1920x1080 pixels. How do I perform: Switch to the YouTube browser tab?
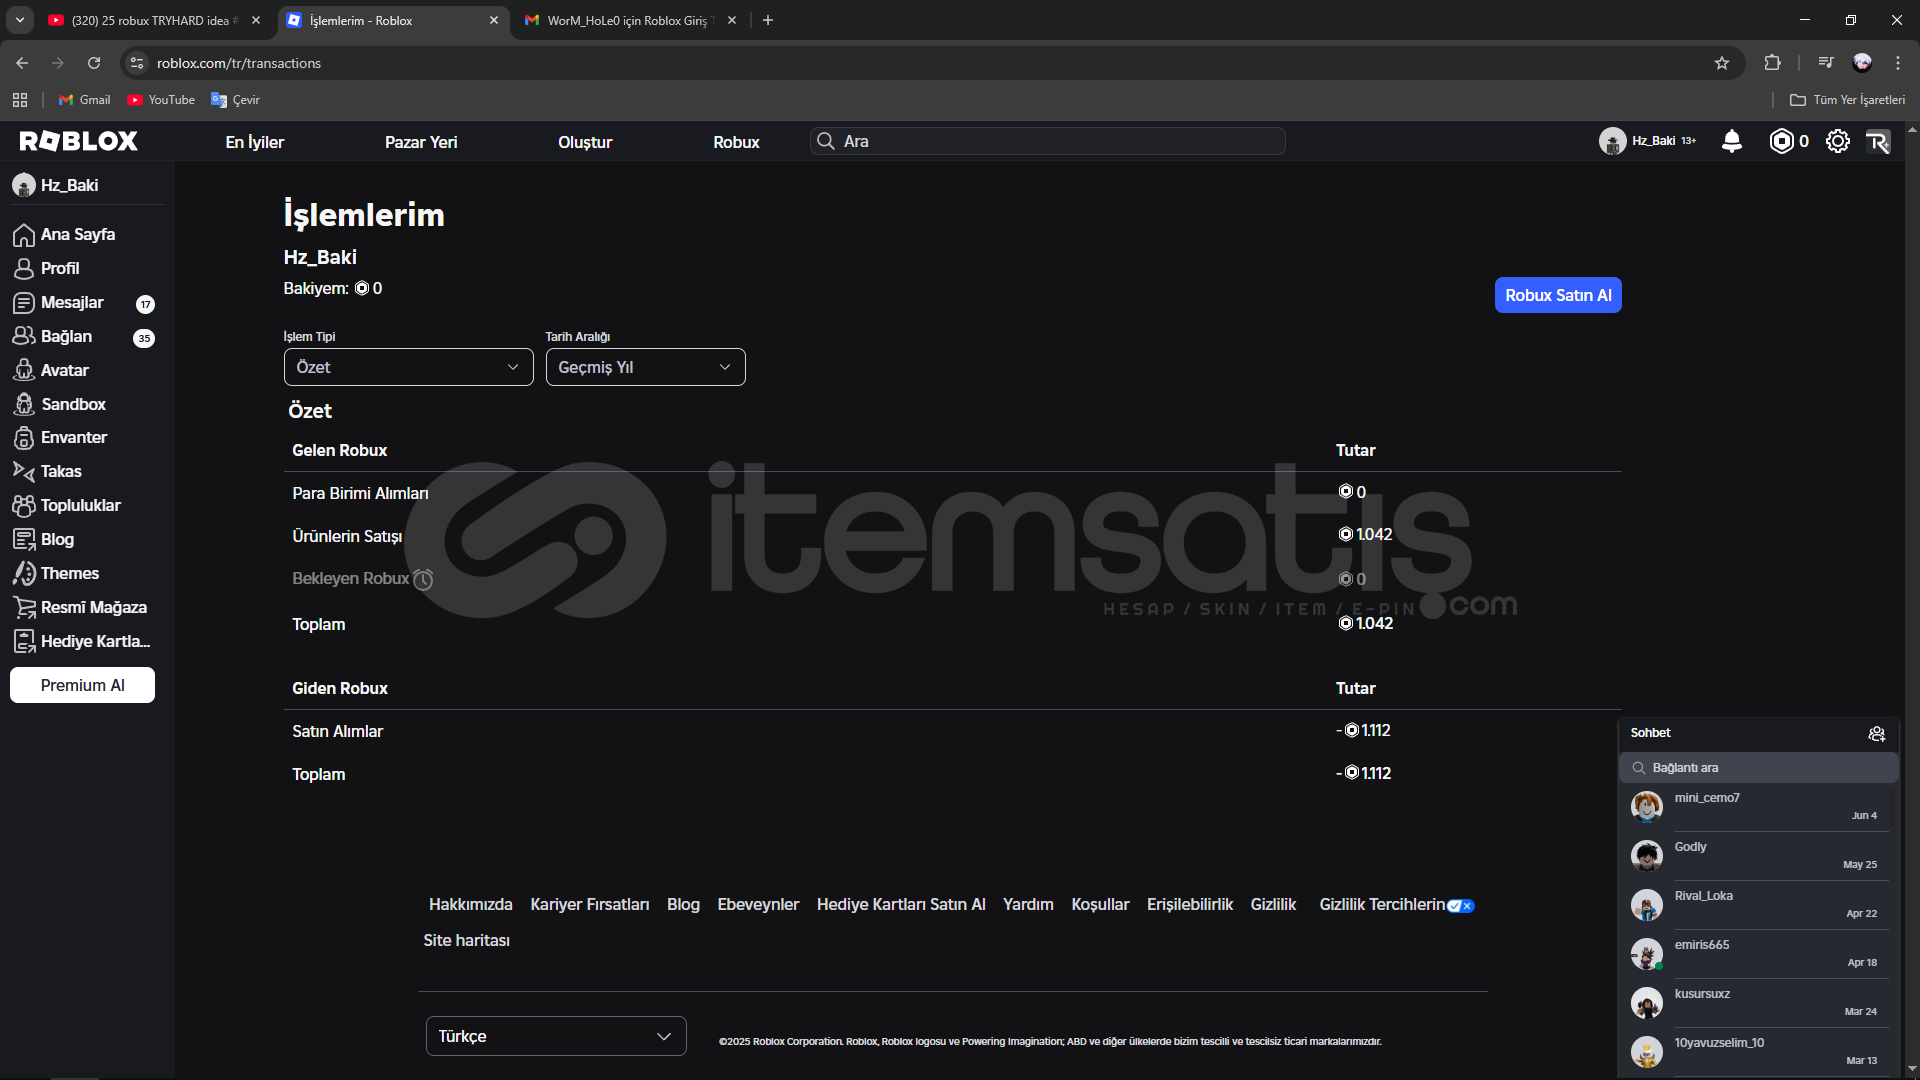pos(150,20)
